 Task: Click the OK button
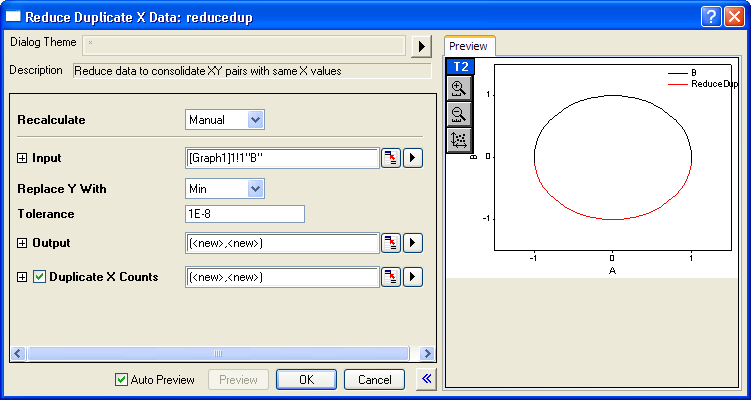pos(306,380)
